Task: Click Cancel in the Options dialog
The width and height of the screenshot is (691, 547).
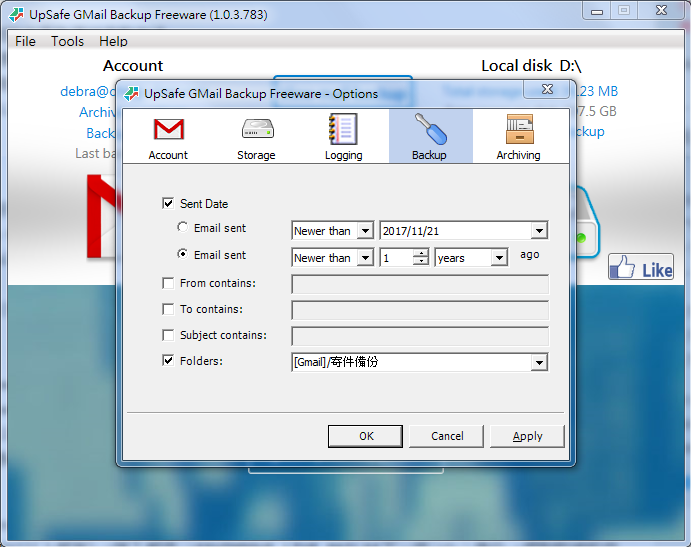Action: 446,436
